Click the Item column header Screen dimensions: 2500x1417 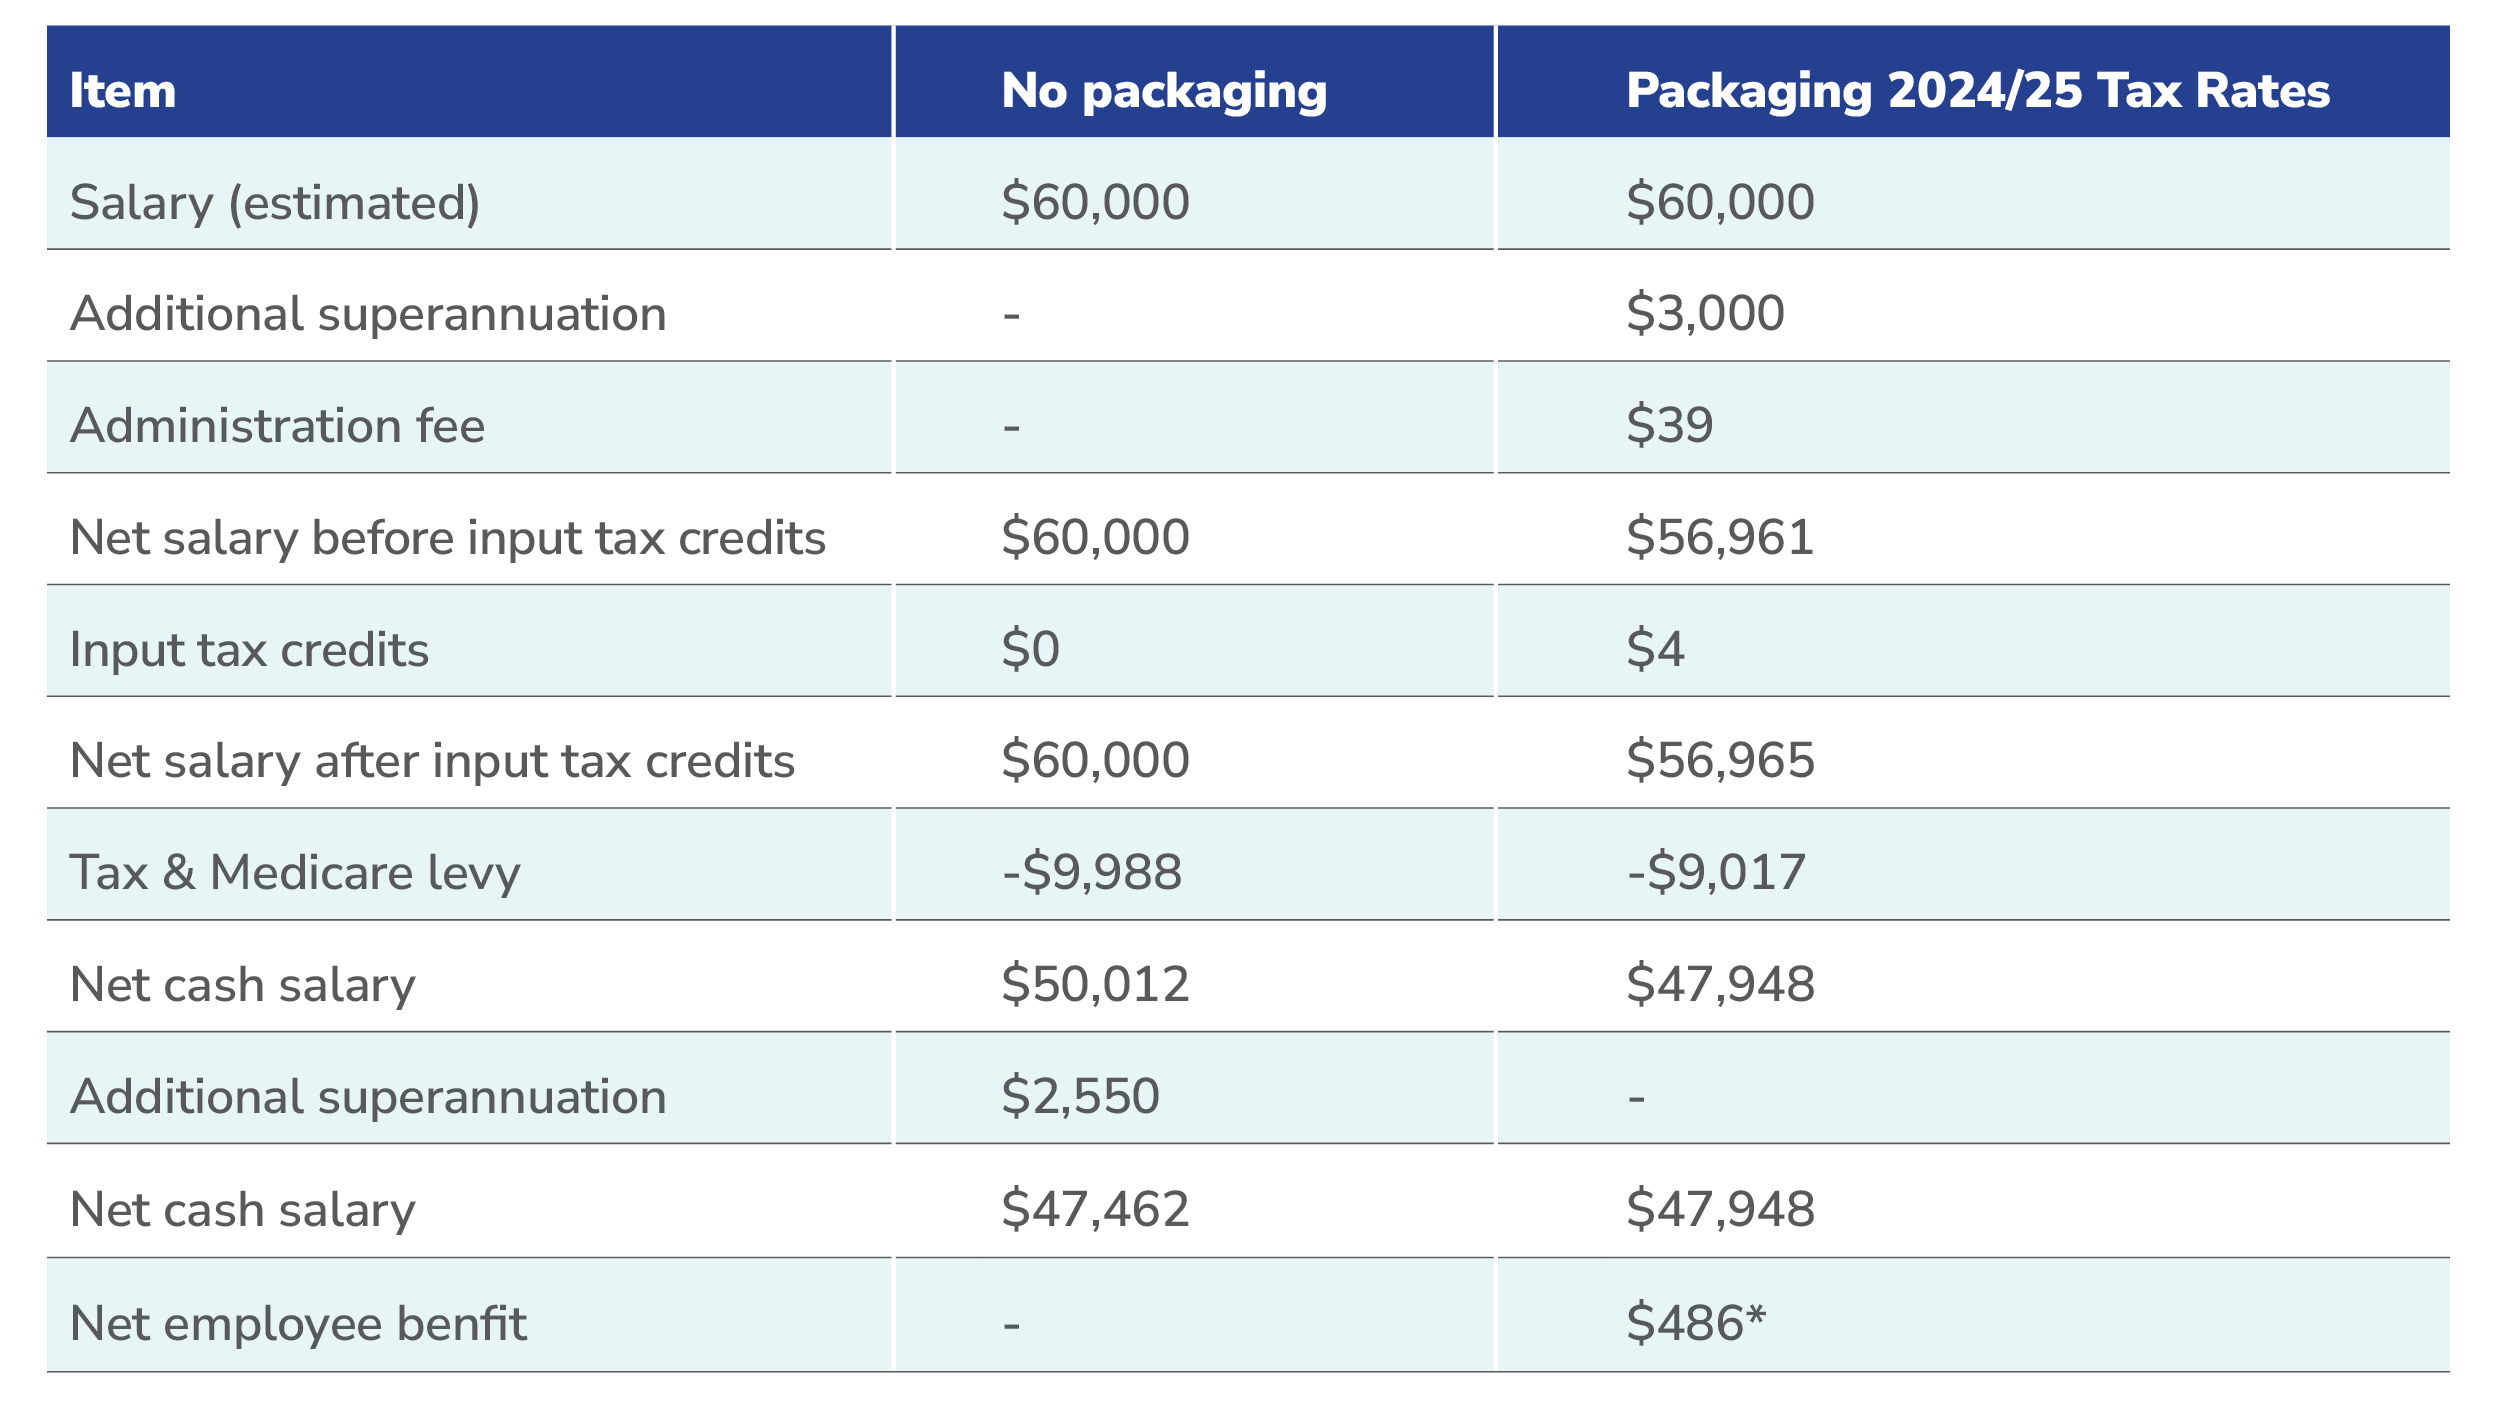point(123,91)
